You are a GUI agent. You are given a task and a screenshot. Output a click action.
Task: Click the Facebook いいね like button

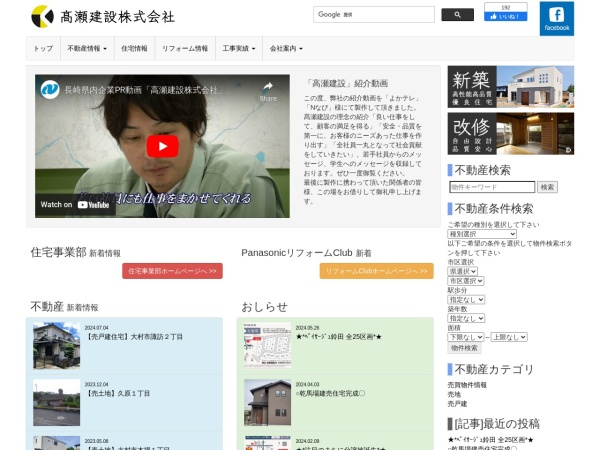click(x=505, y=16)
